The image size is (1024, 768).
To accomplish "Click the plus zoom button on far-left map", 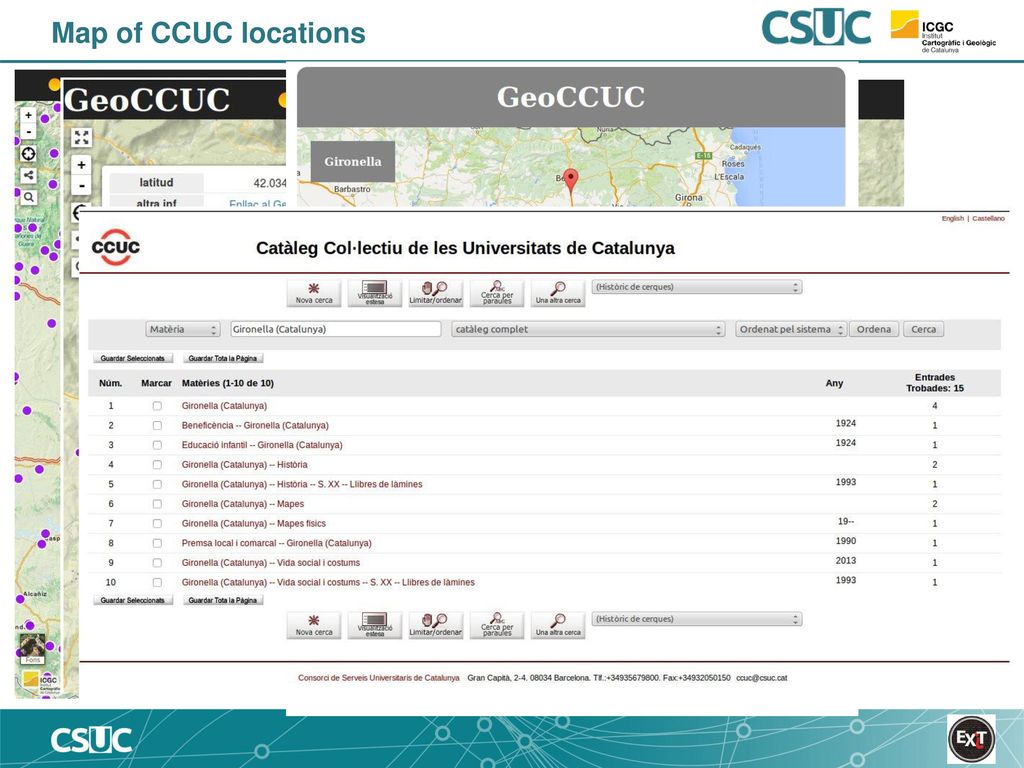I will (x=29, y=115).
